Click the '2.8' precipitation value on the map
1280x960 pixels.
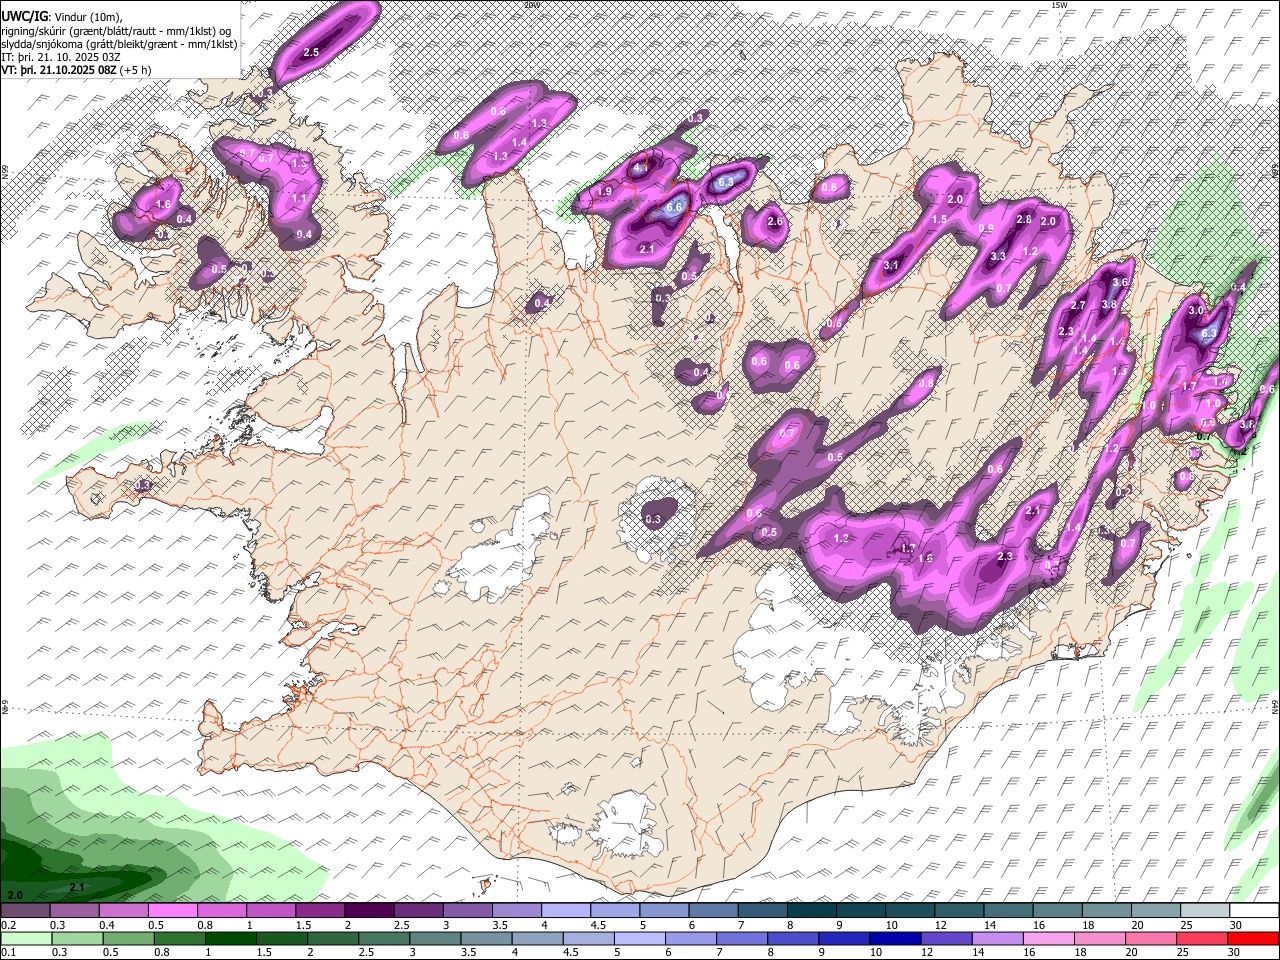[1023, 220]
